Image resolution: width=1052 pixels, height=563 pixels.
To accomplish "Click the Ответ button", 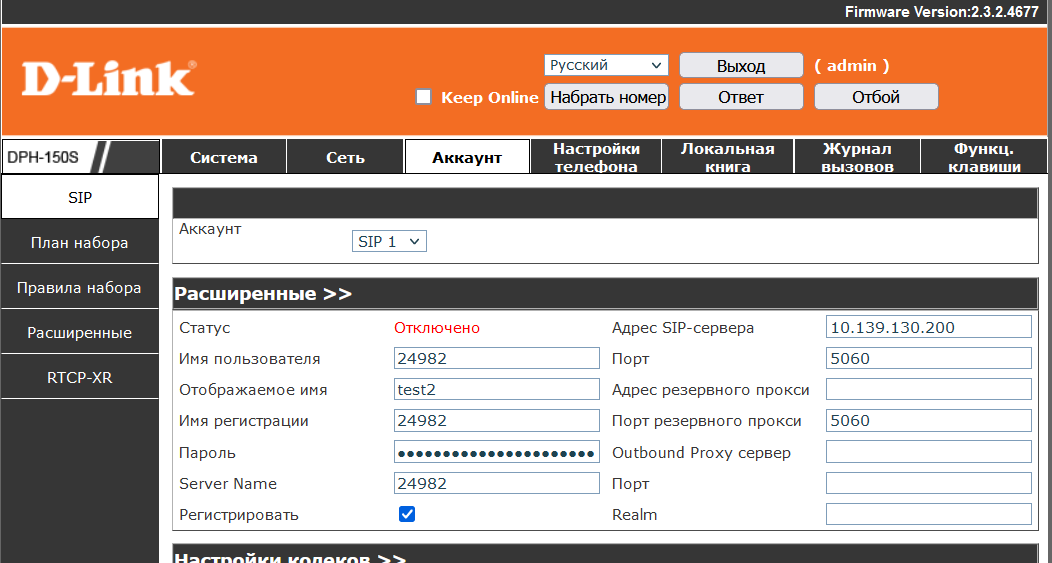I will (741, 97).
